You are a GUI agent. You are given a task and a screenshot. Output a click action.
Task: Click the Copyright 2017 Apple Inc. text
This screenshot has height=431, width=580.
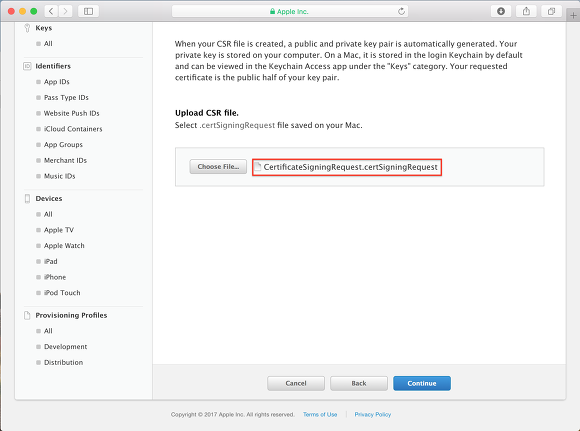[233, 414]
